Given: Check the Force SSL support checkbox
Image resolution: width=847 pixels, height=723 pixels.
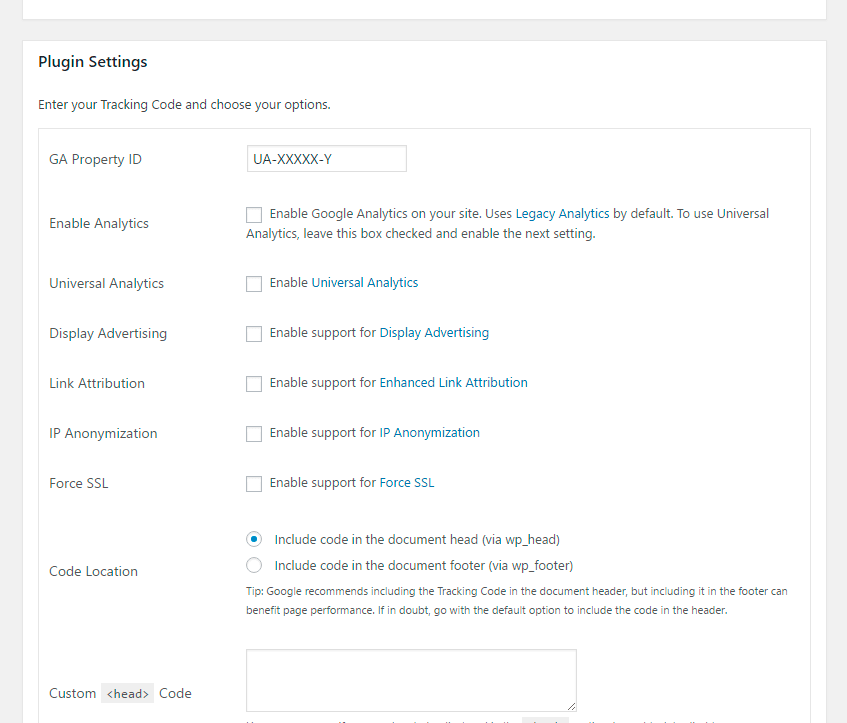Looking at the screenshot, I should coord(254,483).
